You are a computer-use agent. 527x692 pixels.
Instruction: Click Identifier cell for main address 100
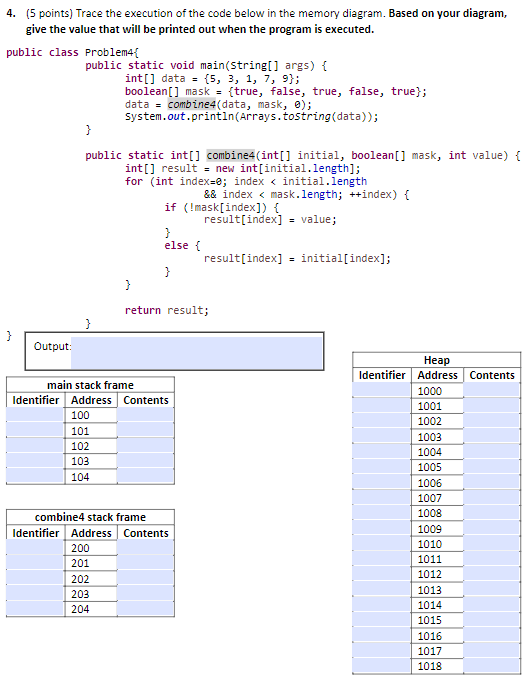[35, 415]
